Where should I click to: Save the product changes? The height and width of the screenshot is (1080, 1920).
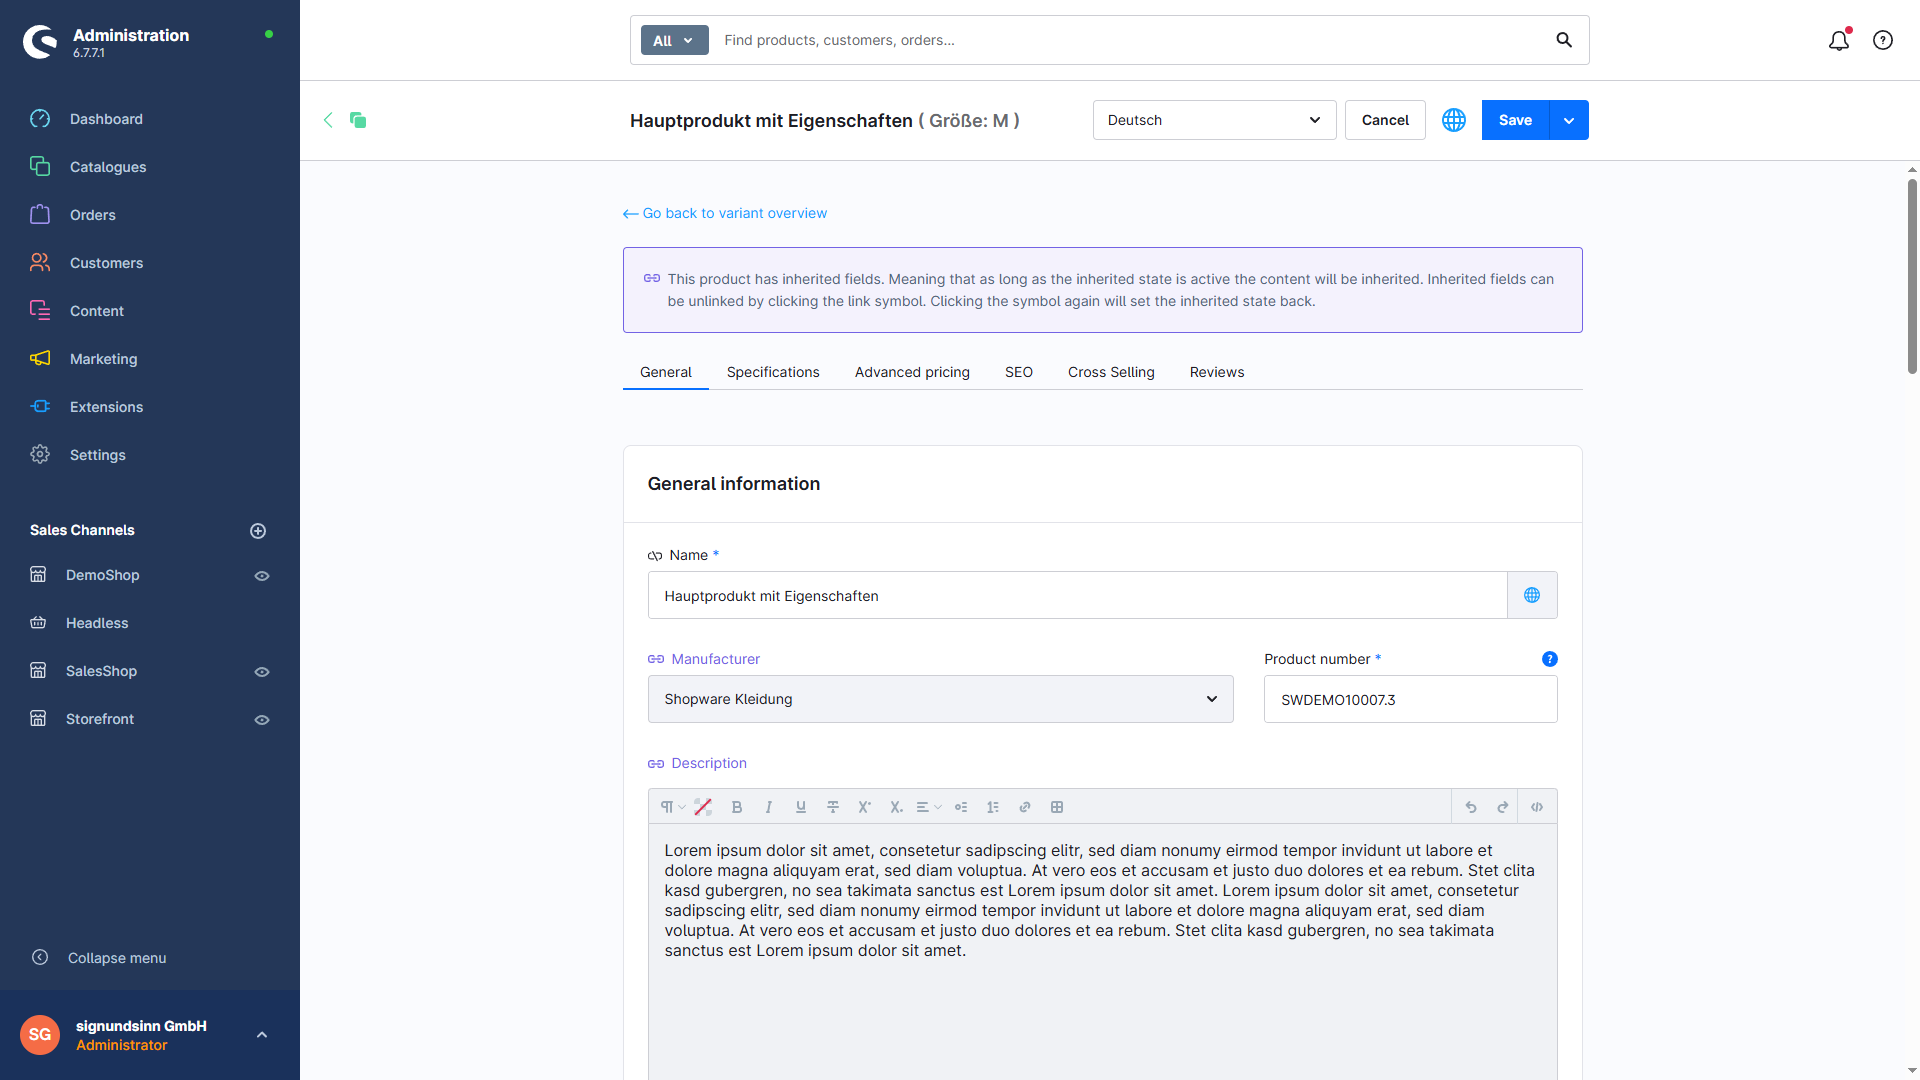(1514, 119)
